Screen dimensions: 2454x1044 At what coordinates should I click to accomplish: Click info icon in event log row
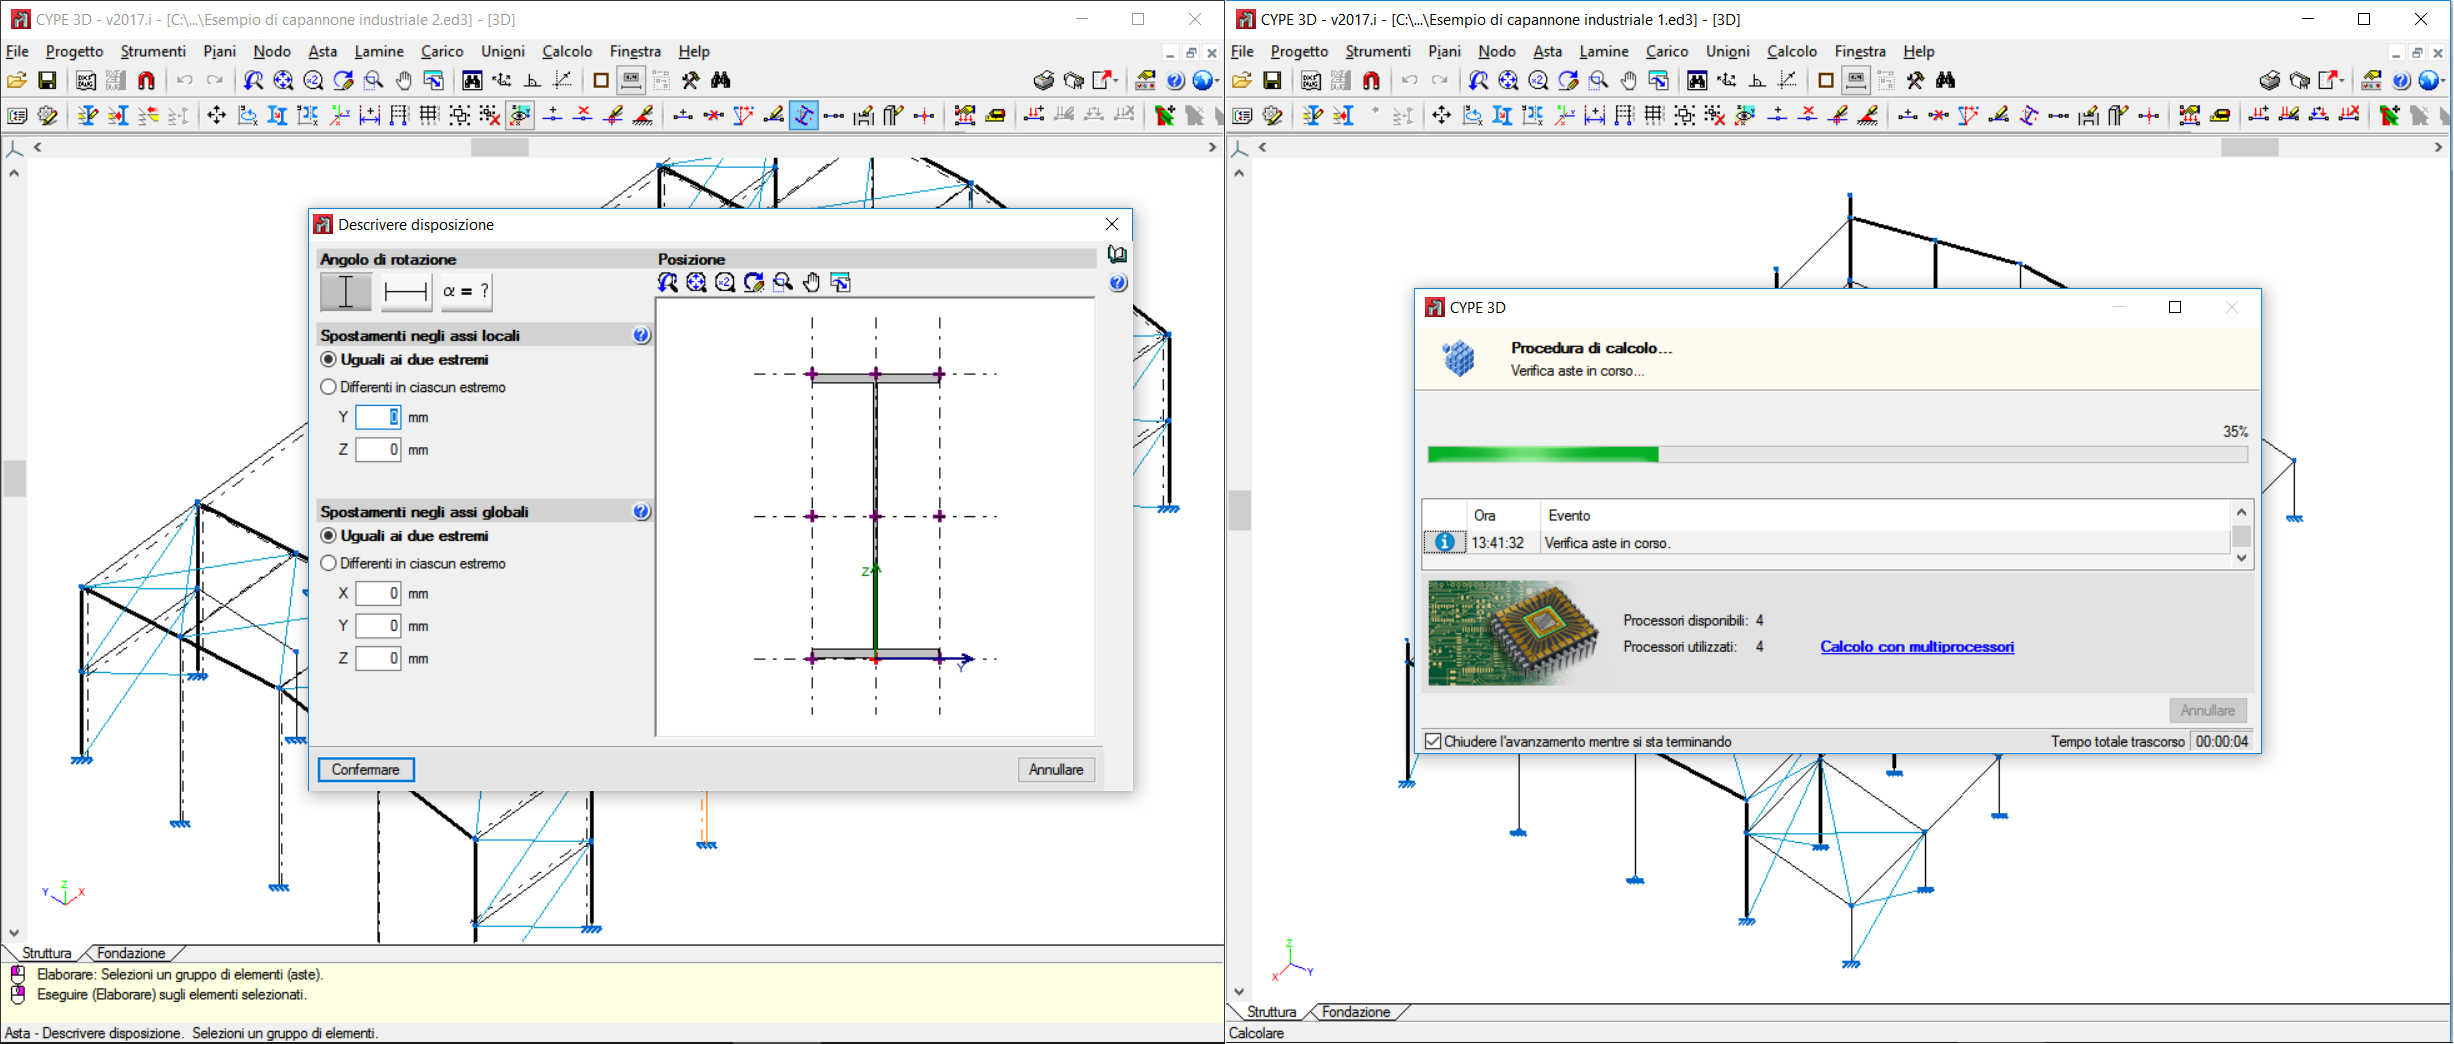click(x=1444, y=542)
